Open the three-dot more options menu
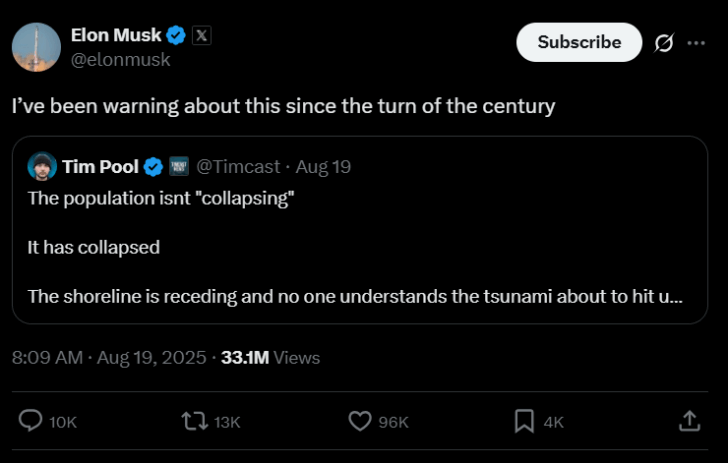This screenshot has height=463, width=728. tap(696, 42)
